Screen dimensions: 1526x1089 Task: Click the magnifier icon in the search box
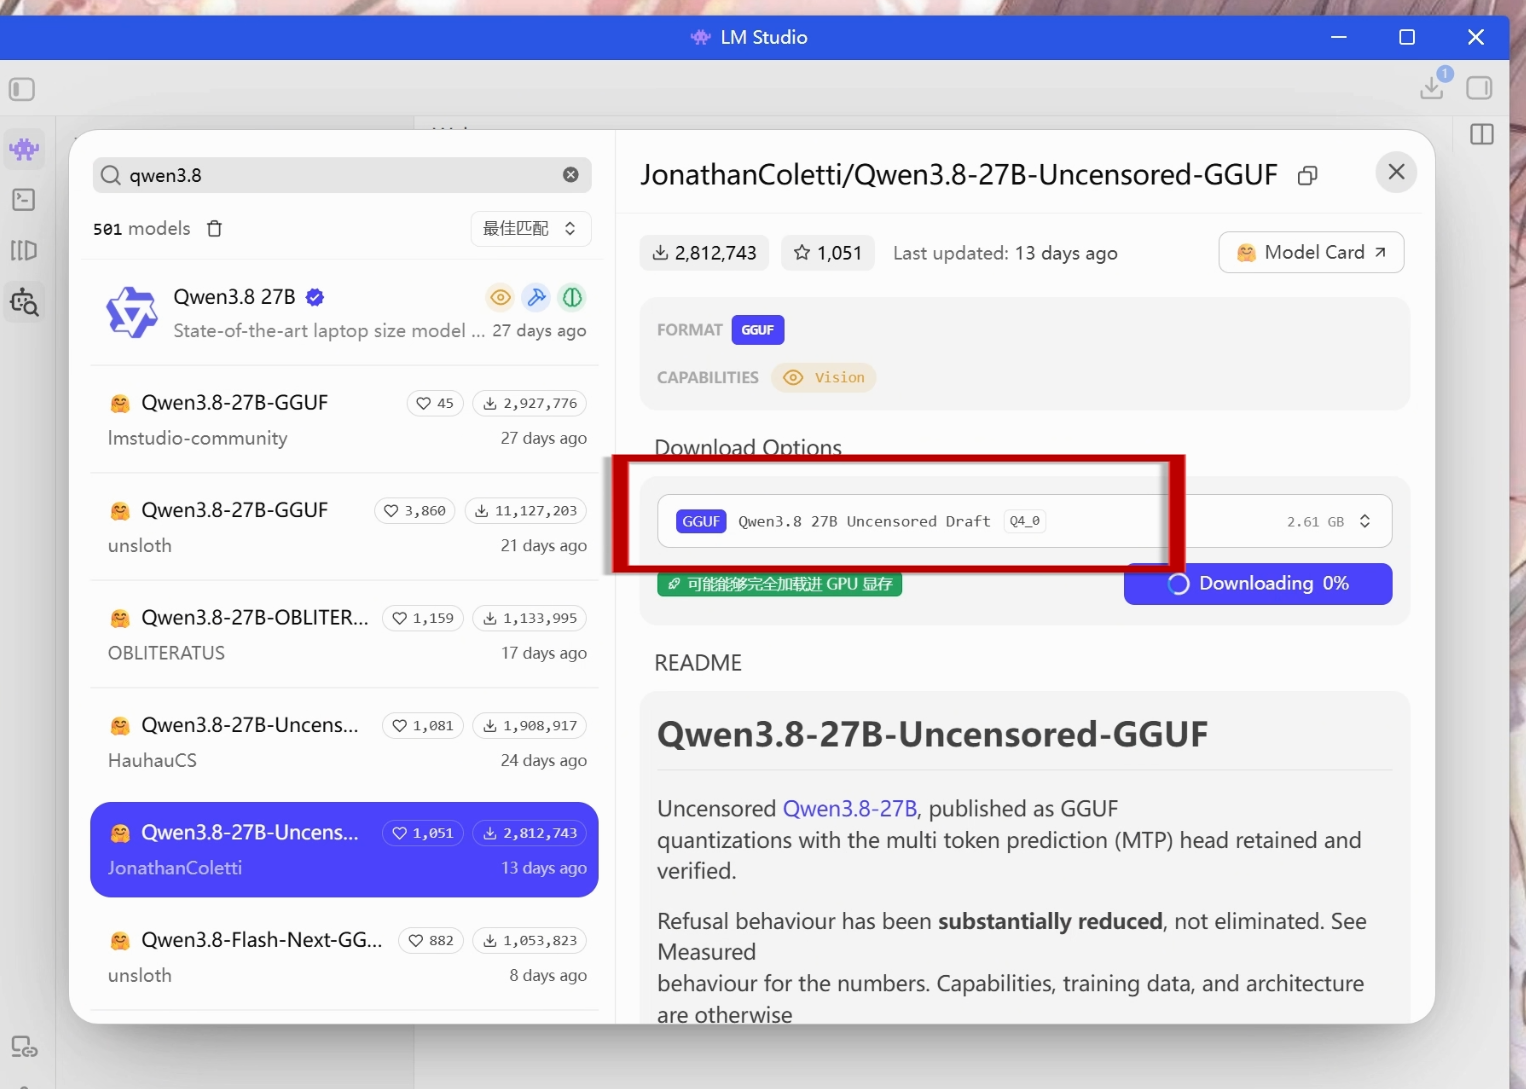(111, 175)
